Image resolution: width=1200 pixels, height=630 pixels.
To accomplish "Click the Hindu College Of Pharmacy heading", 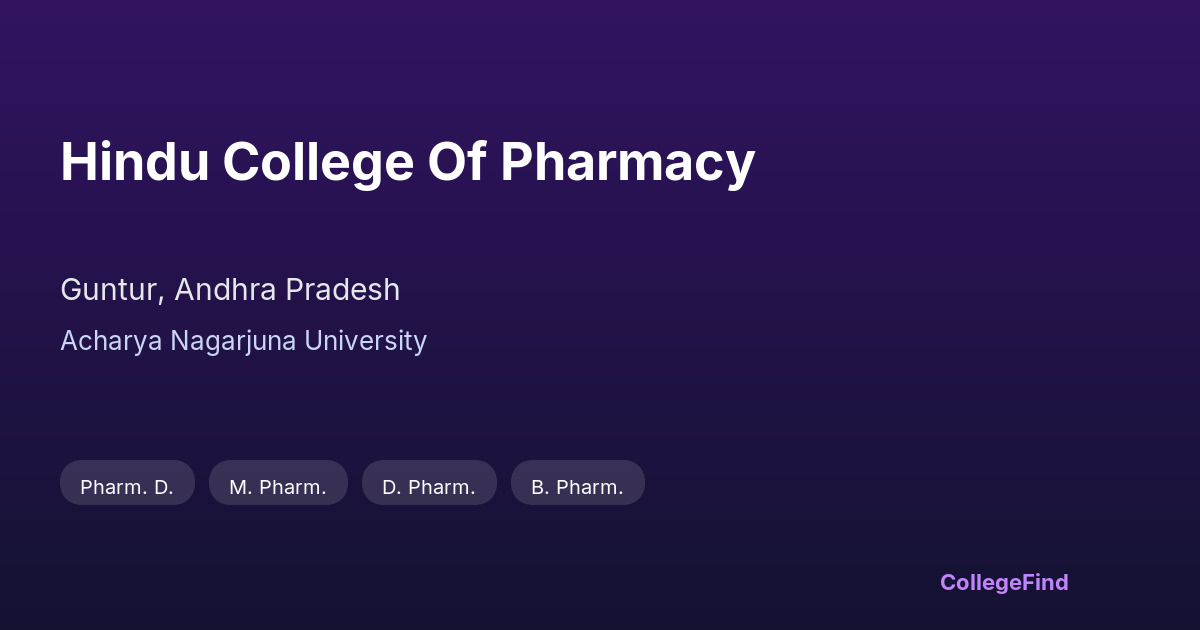I will (407, 162).
